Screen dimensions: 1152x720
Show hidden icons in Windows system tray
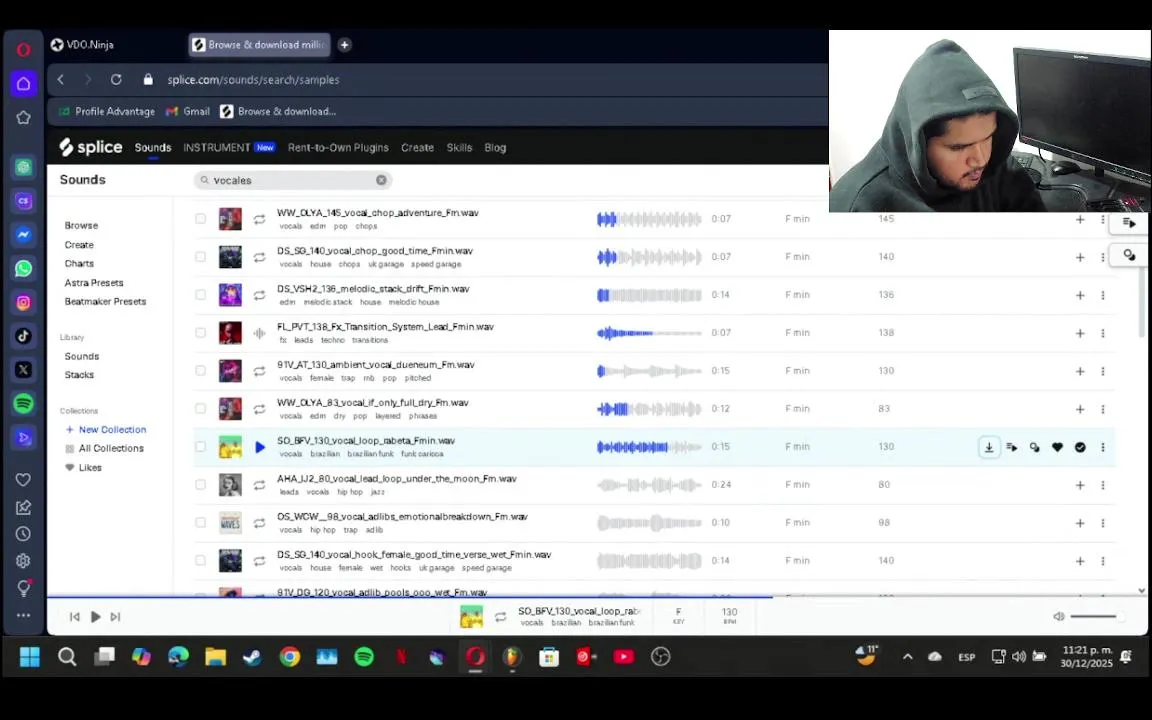point(907,657)
